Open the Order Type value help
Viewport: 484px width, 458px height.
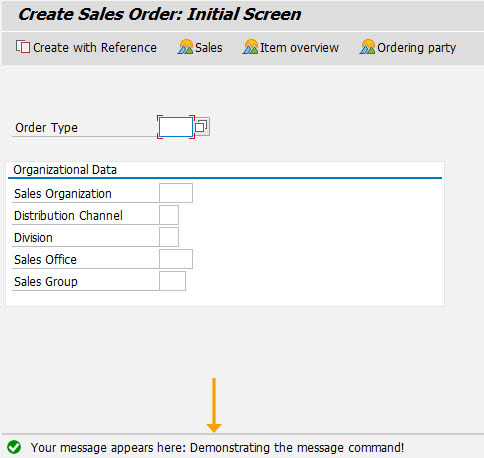202,127
